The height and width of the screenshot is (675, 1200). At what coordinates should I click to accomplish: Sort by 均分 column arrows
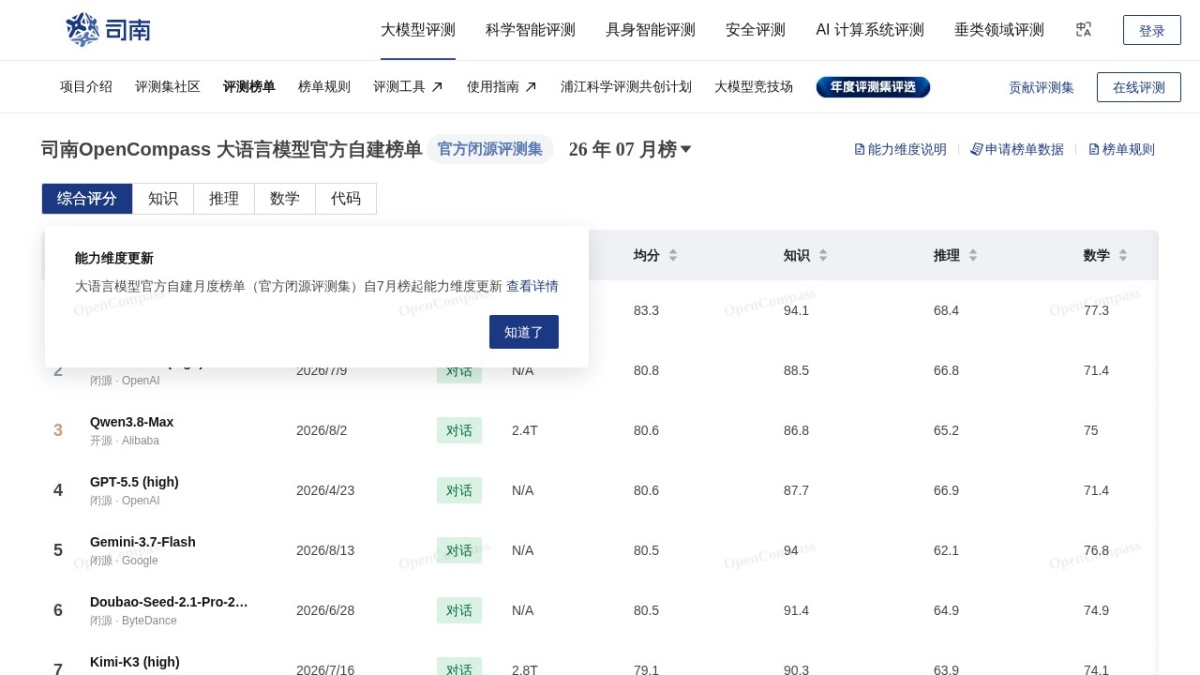point(673,255)
